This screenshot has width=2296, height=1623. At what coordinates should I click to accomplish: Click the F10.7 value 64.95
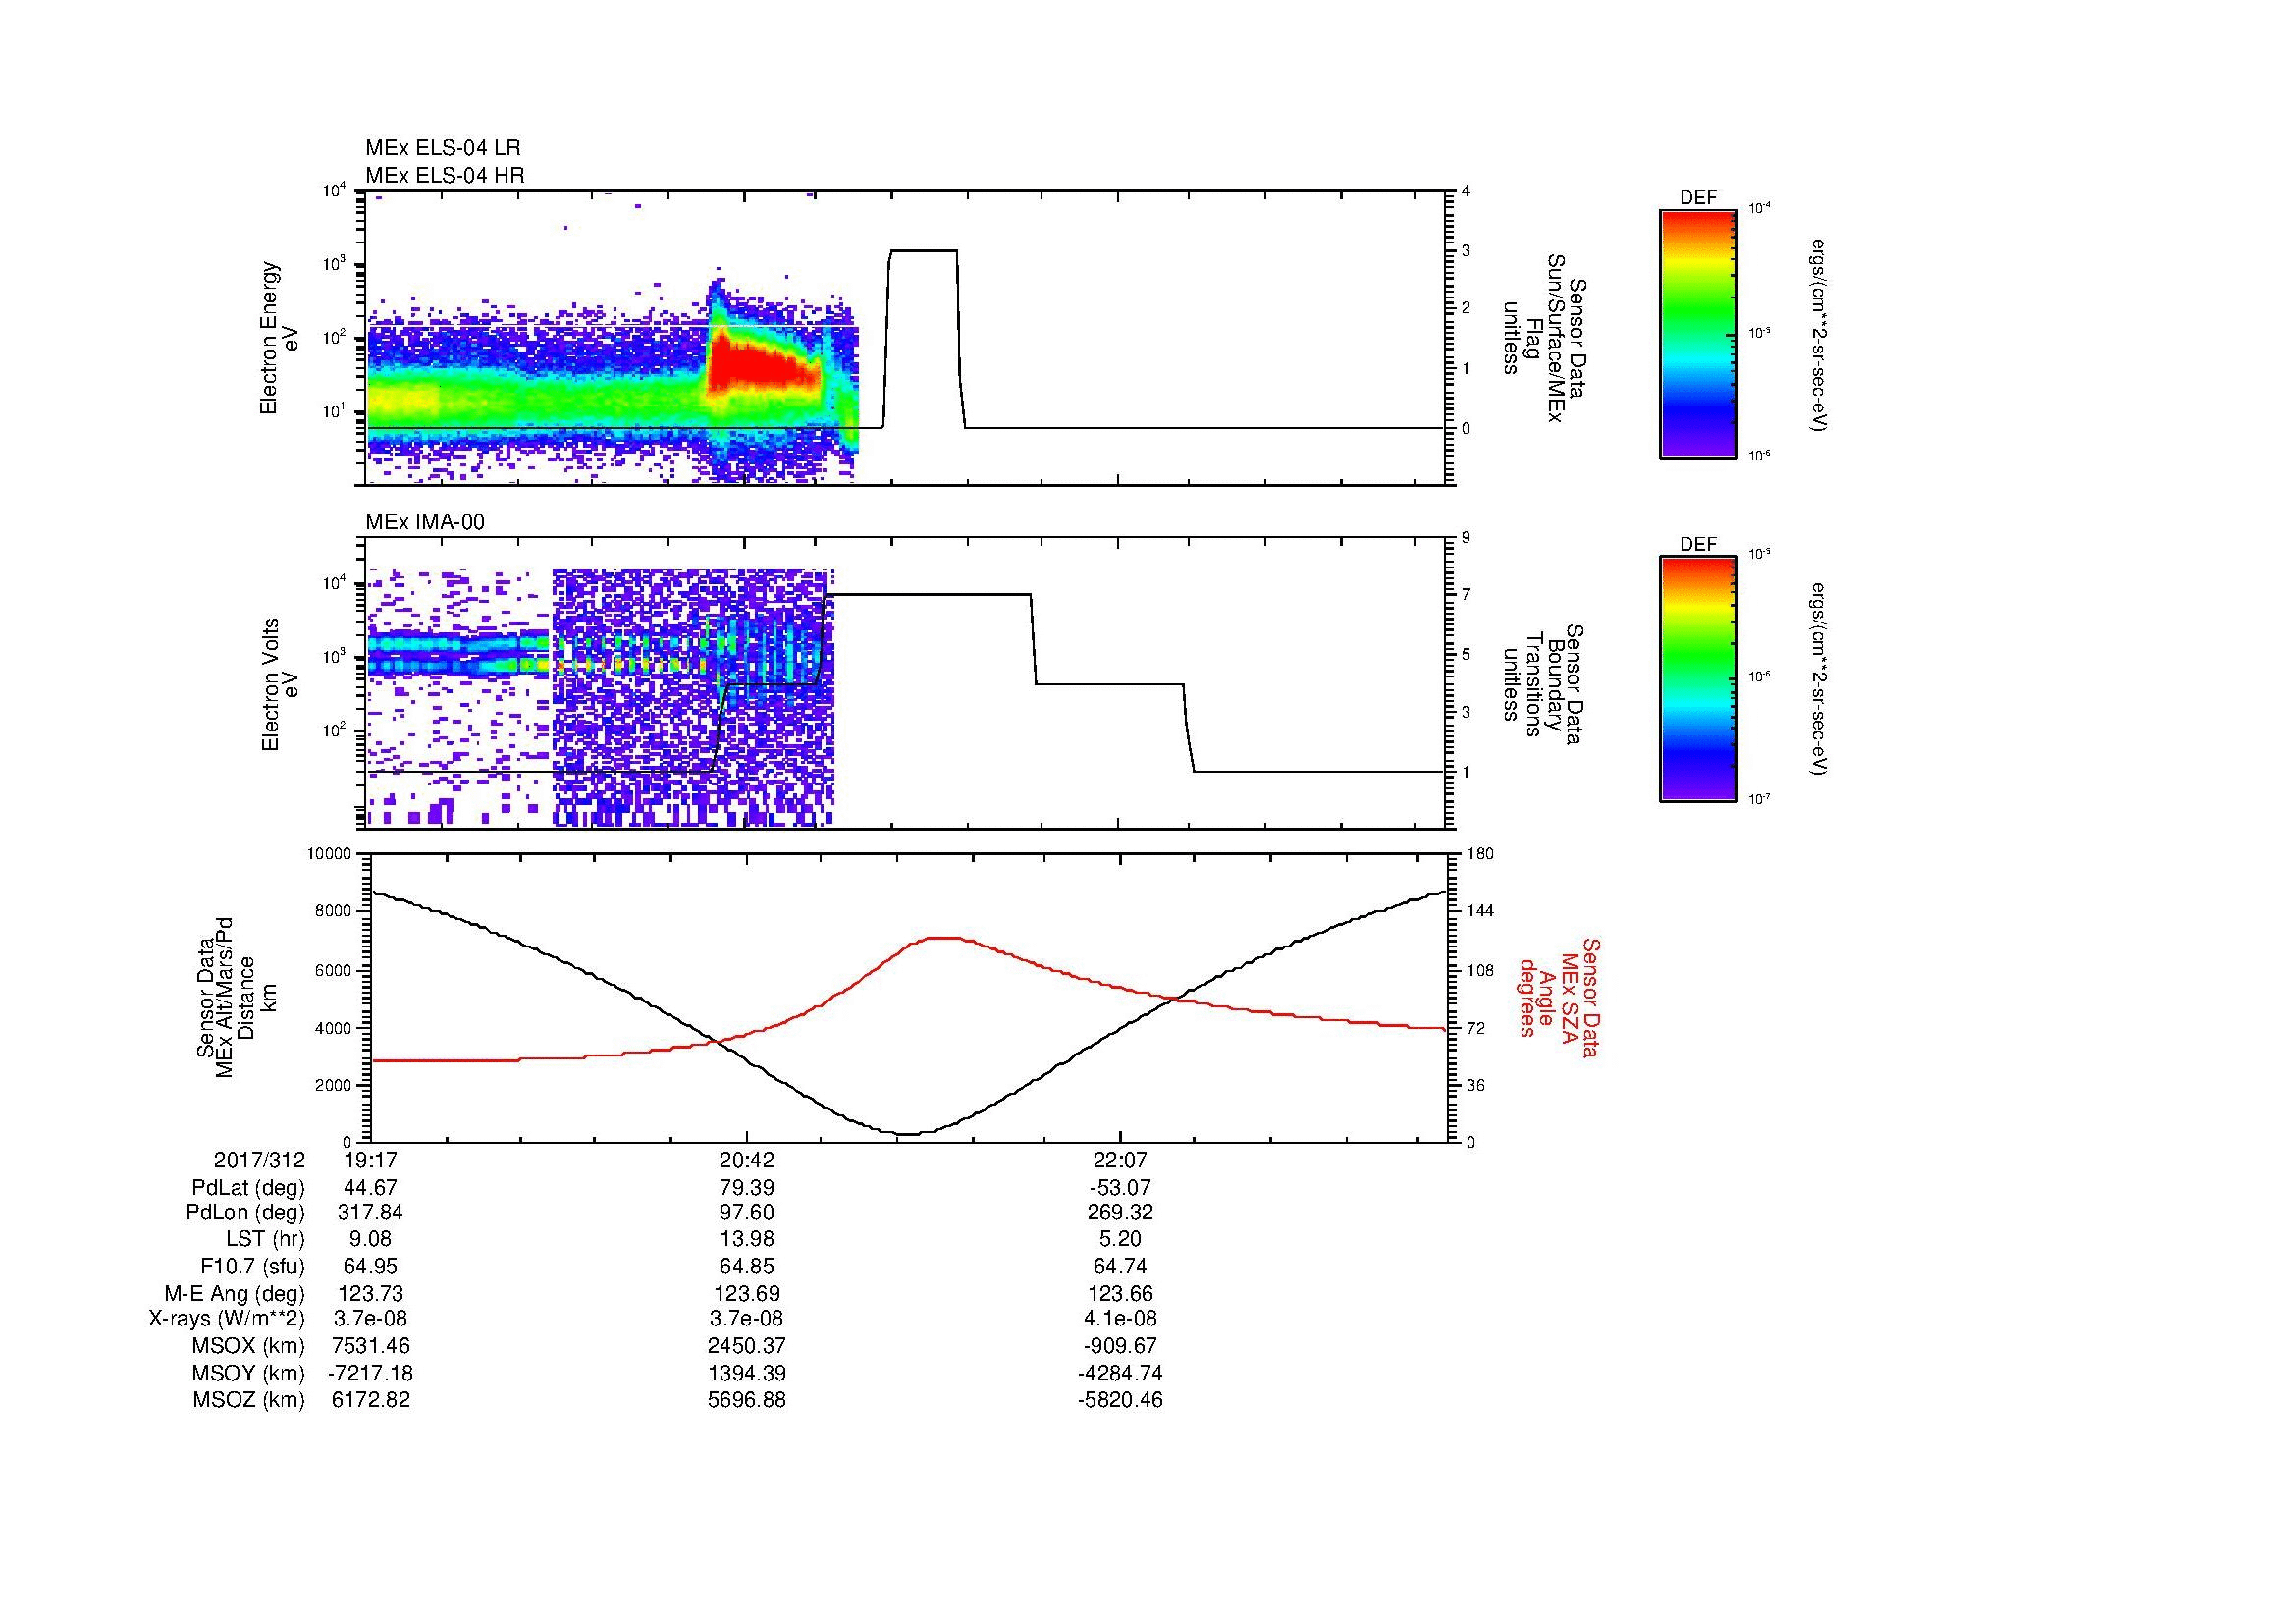point(371,1267)
